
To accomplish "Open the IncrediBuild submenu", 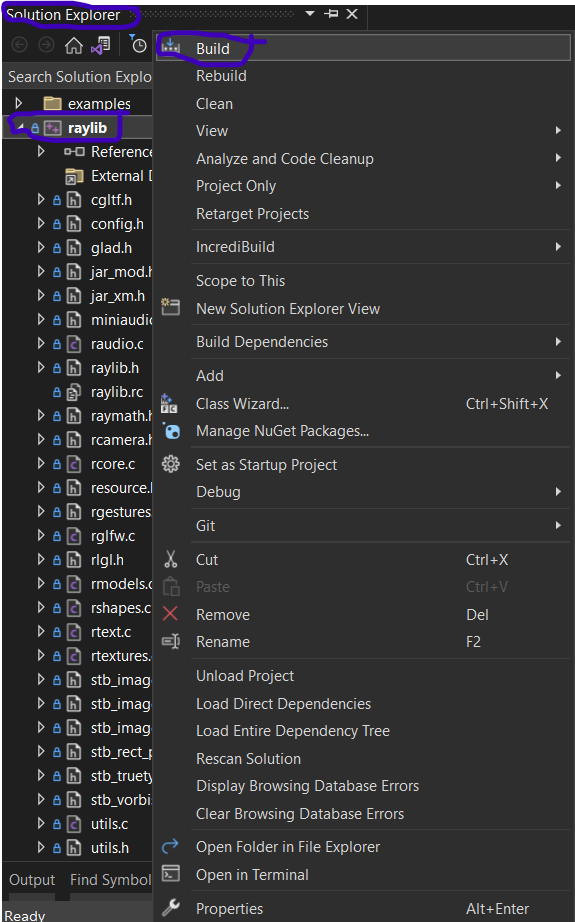I will (x=363, y=247).
